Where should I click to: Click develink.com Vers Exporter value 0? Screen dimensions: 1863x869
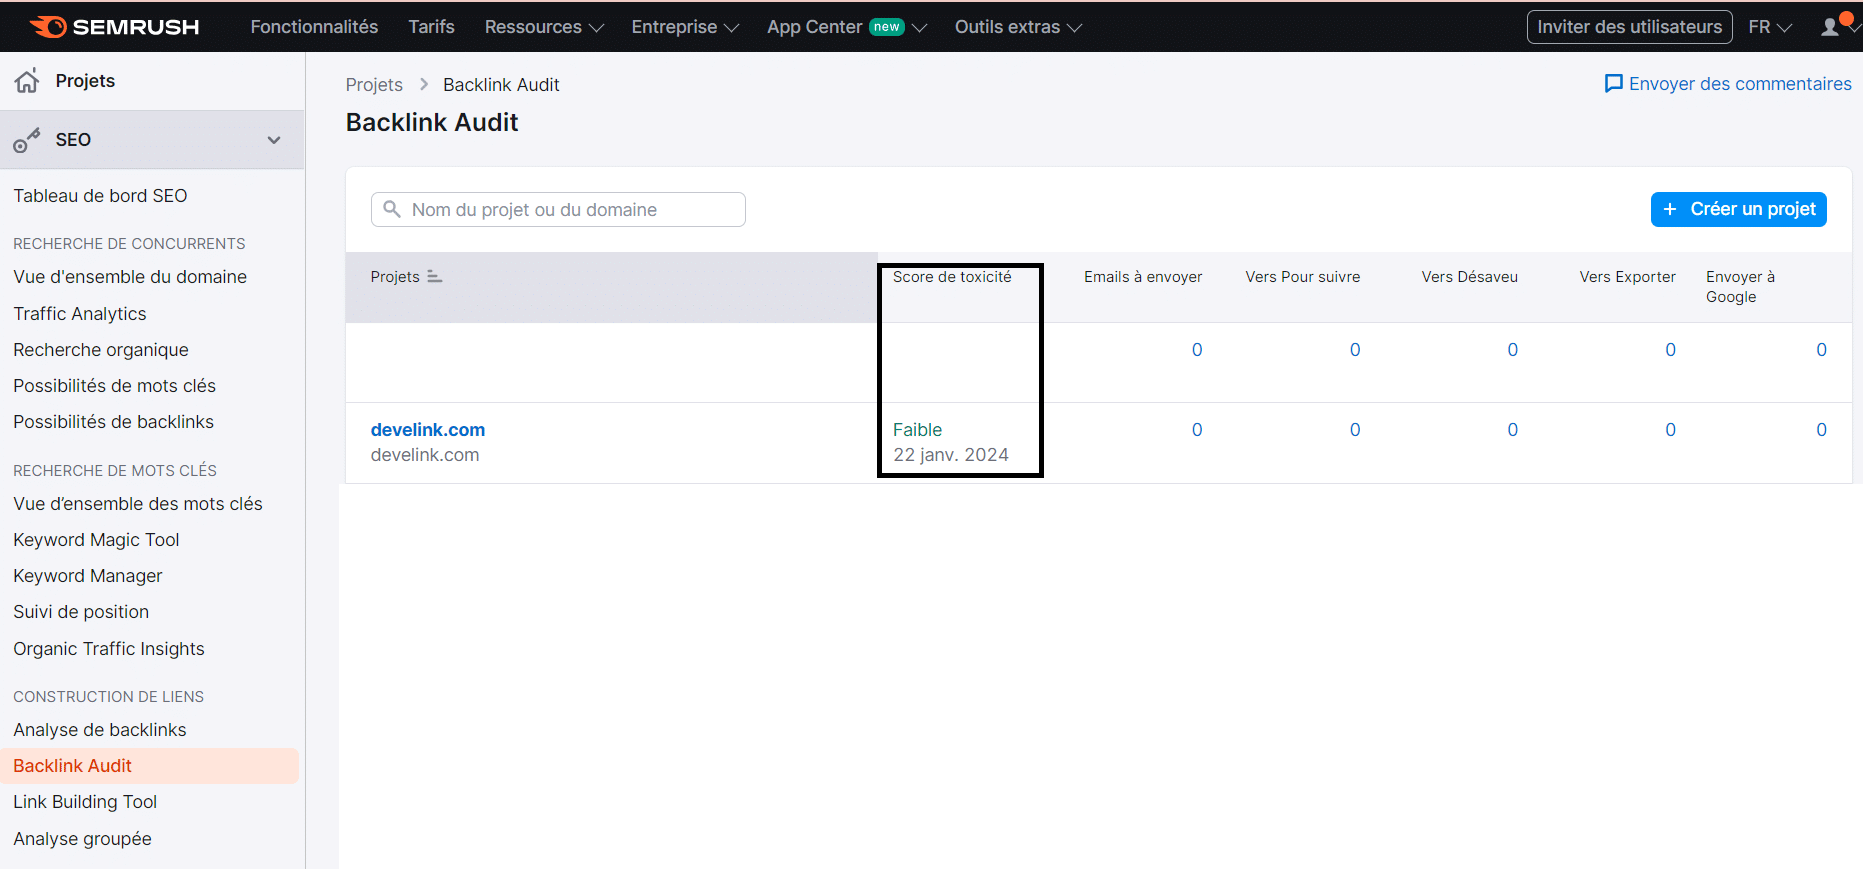click(1670, 430)
